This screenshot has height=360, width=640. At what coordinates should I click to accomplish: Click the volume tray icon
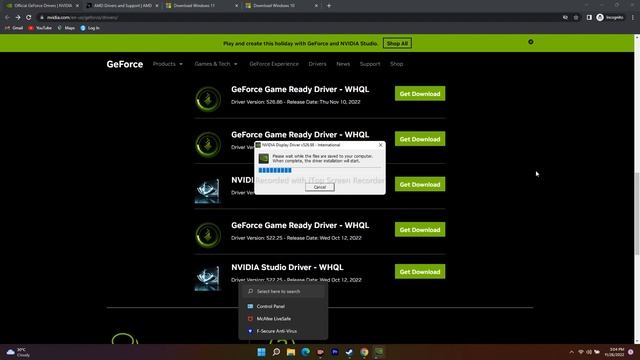coord(589,352)
